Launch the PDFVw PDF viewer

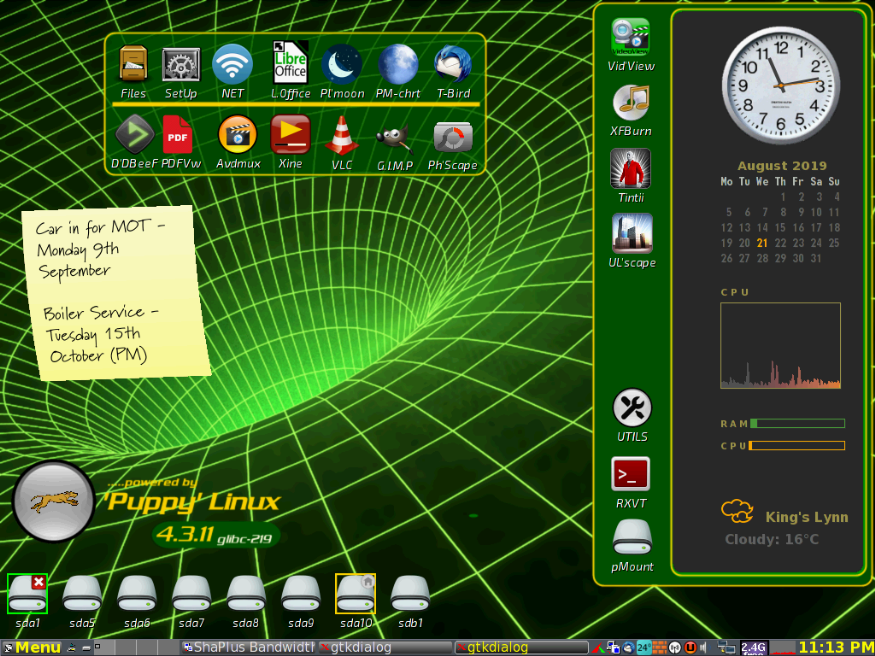click(x=177, y=134)
